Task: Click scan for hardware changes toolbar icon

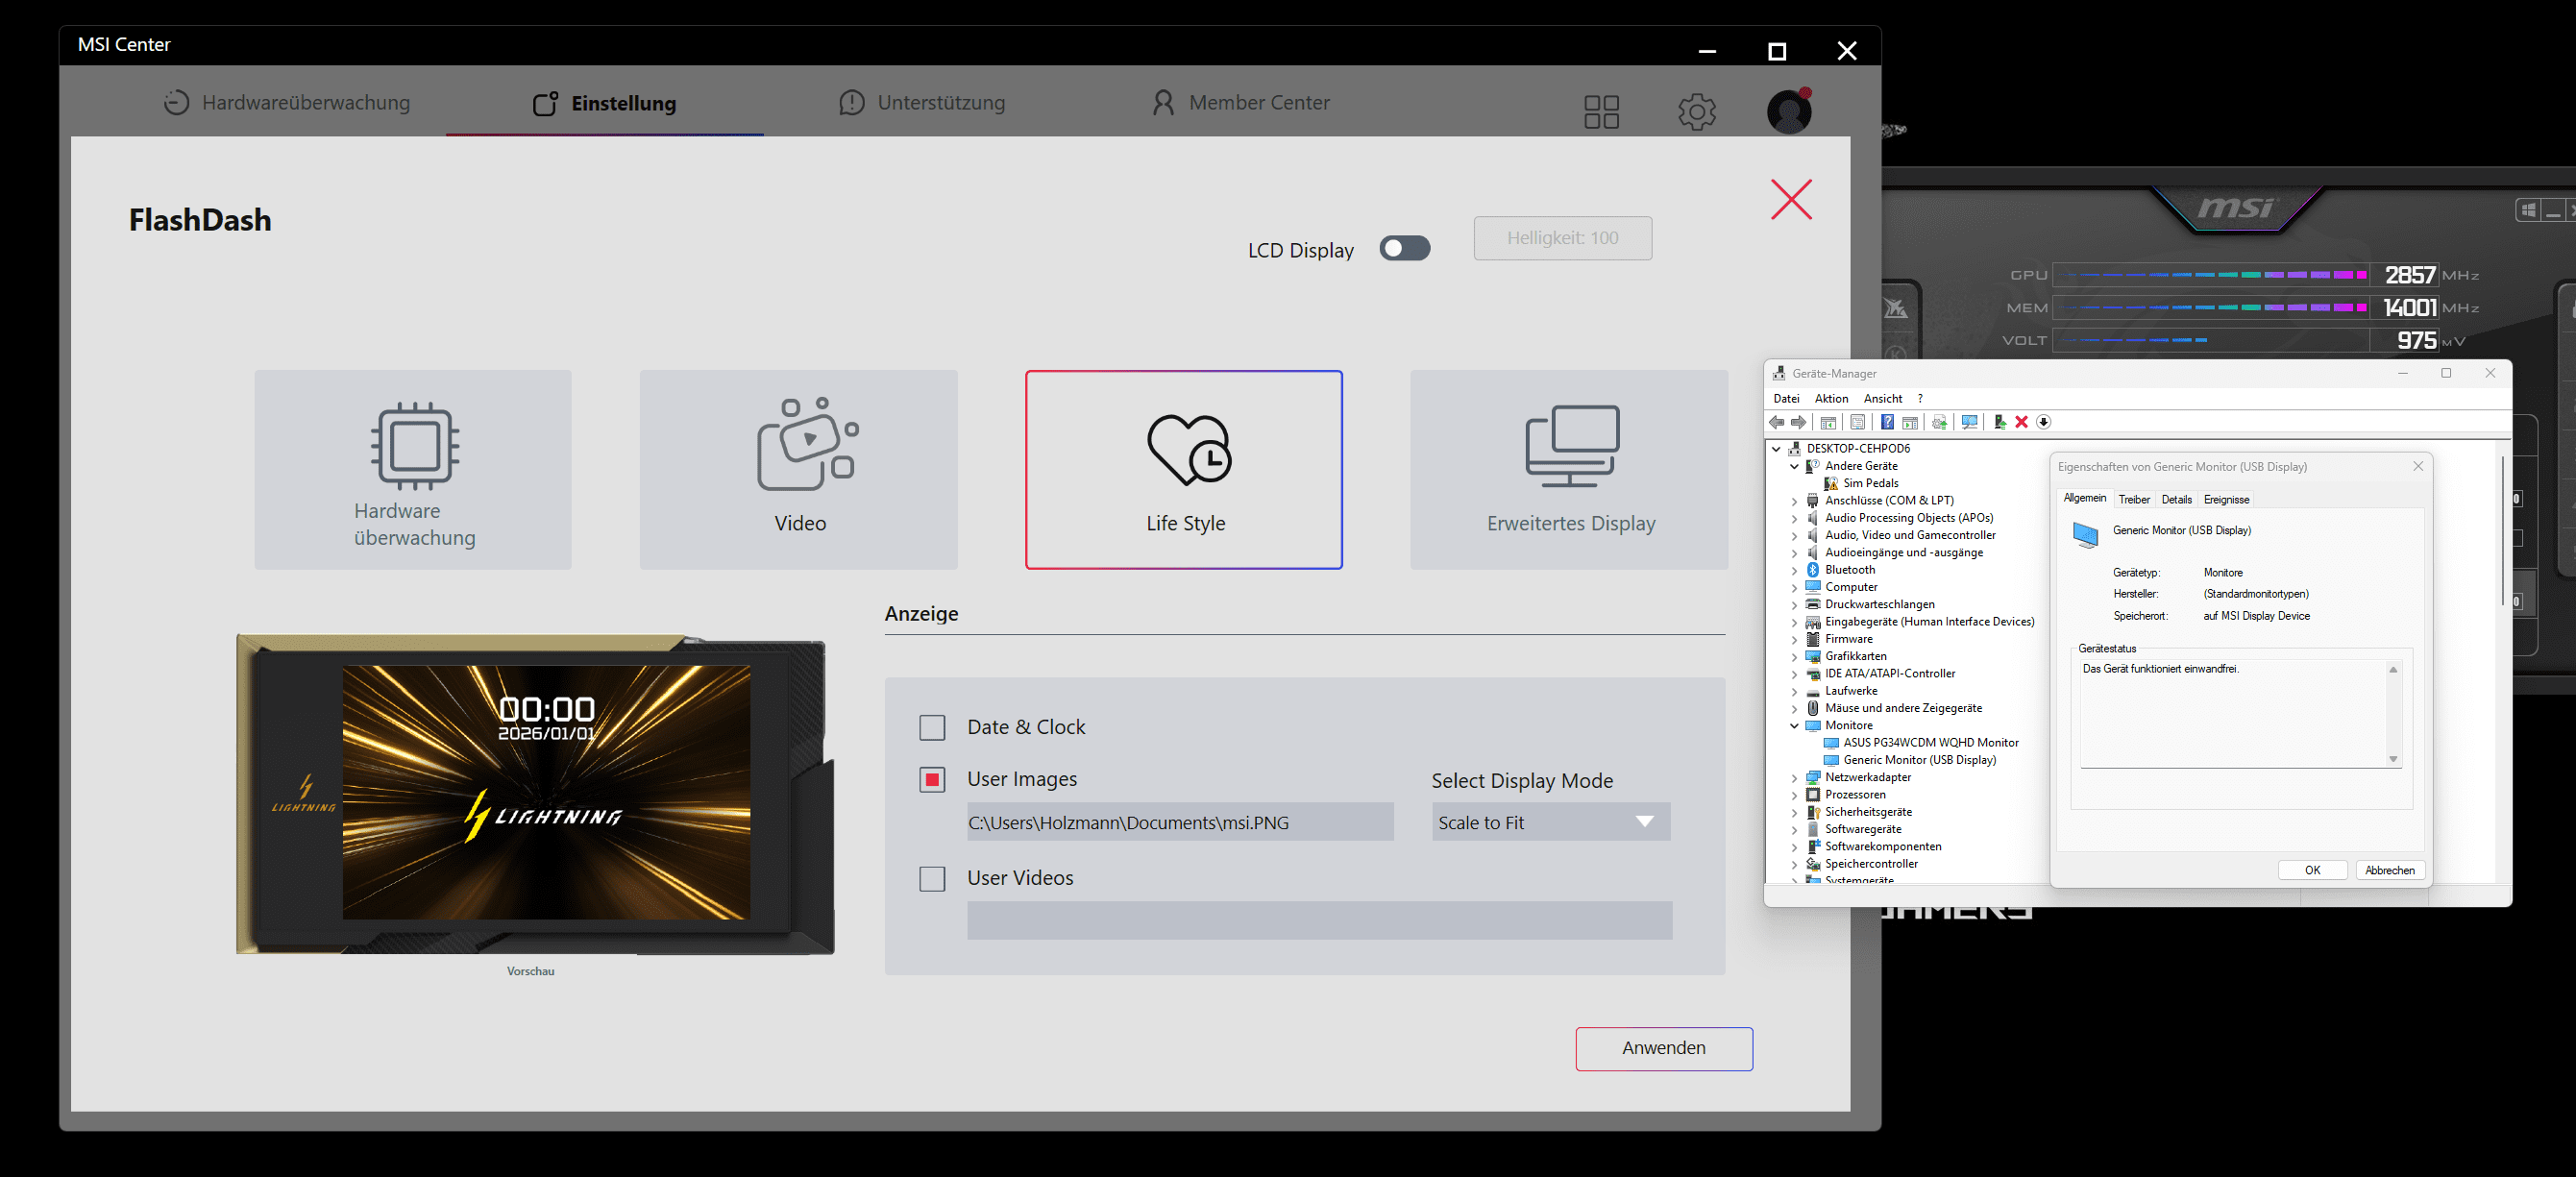Action: (1969, 422)
